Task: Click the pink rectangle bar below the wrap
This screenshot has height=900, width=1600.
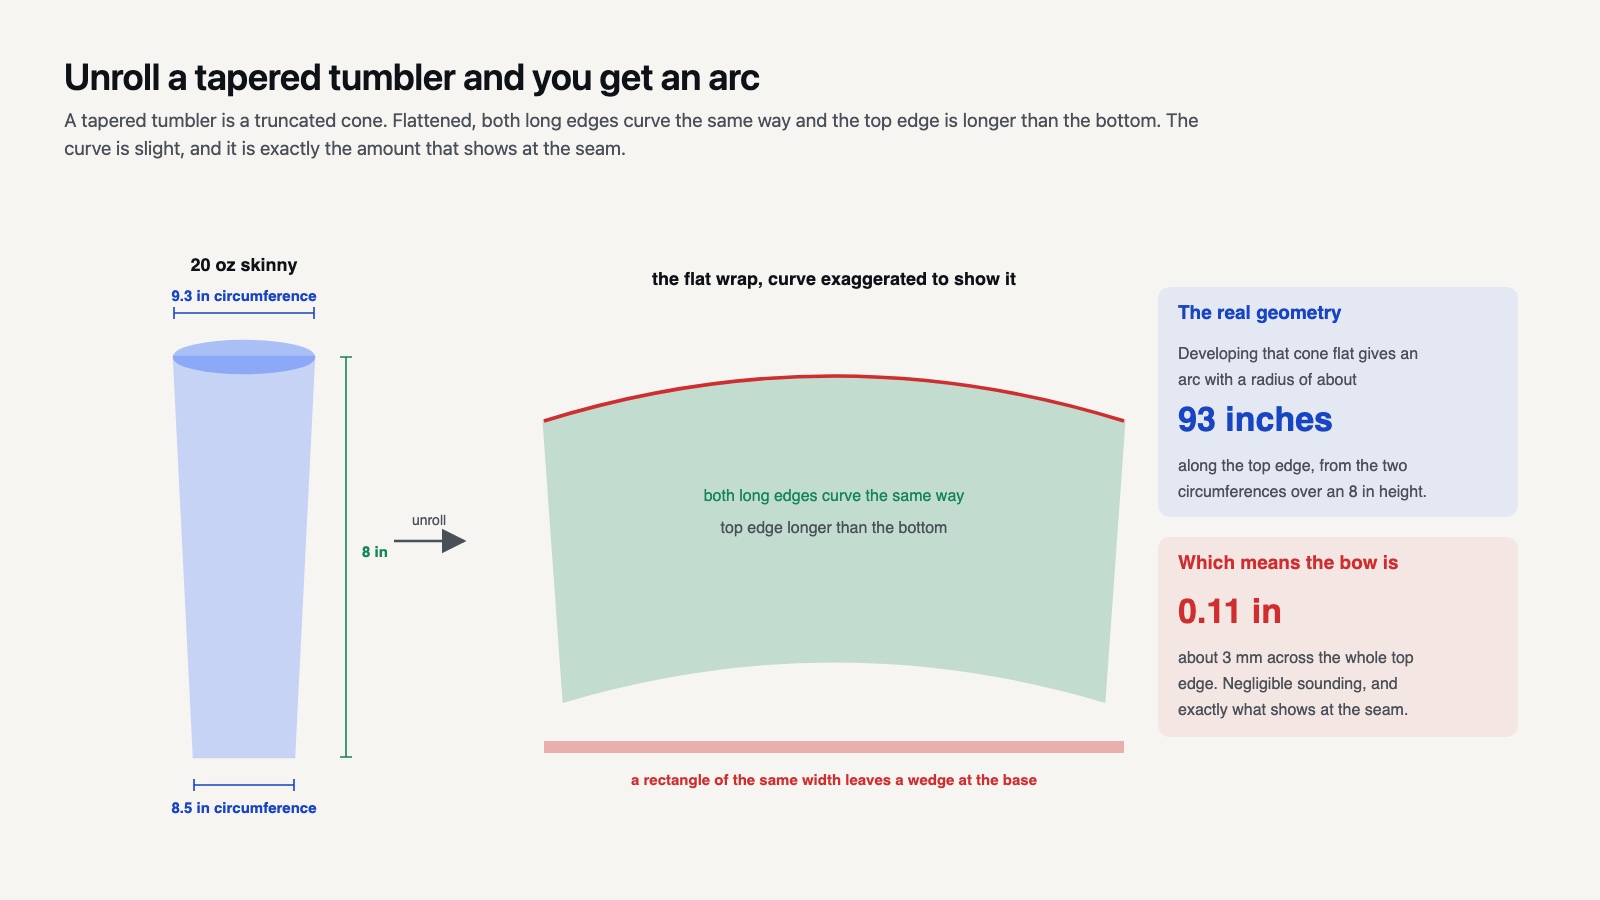Action: [834, 747]
